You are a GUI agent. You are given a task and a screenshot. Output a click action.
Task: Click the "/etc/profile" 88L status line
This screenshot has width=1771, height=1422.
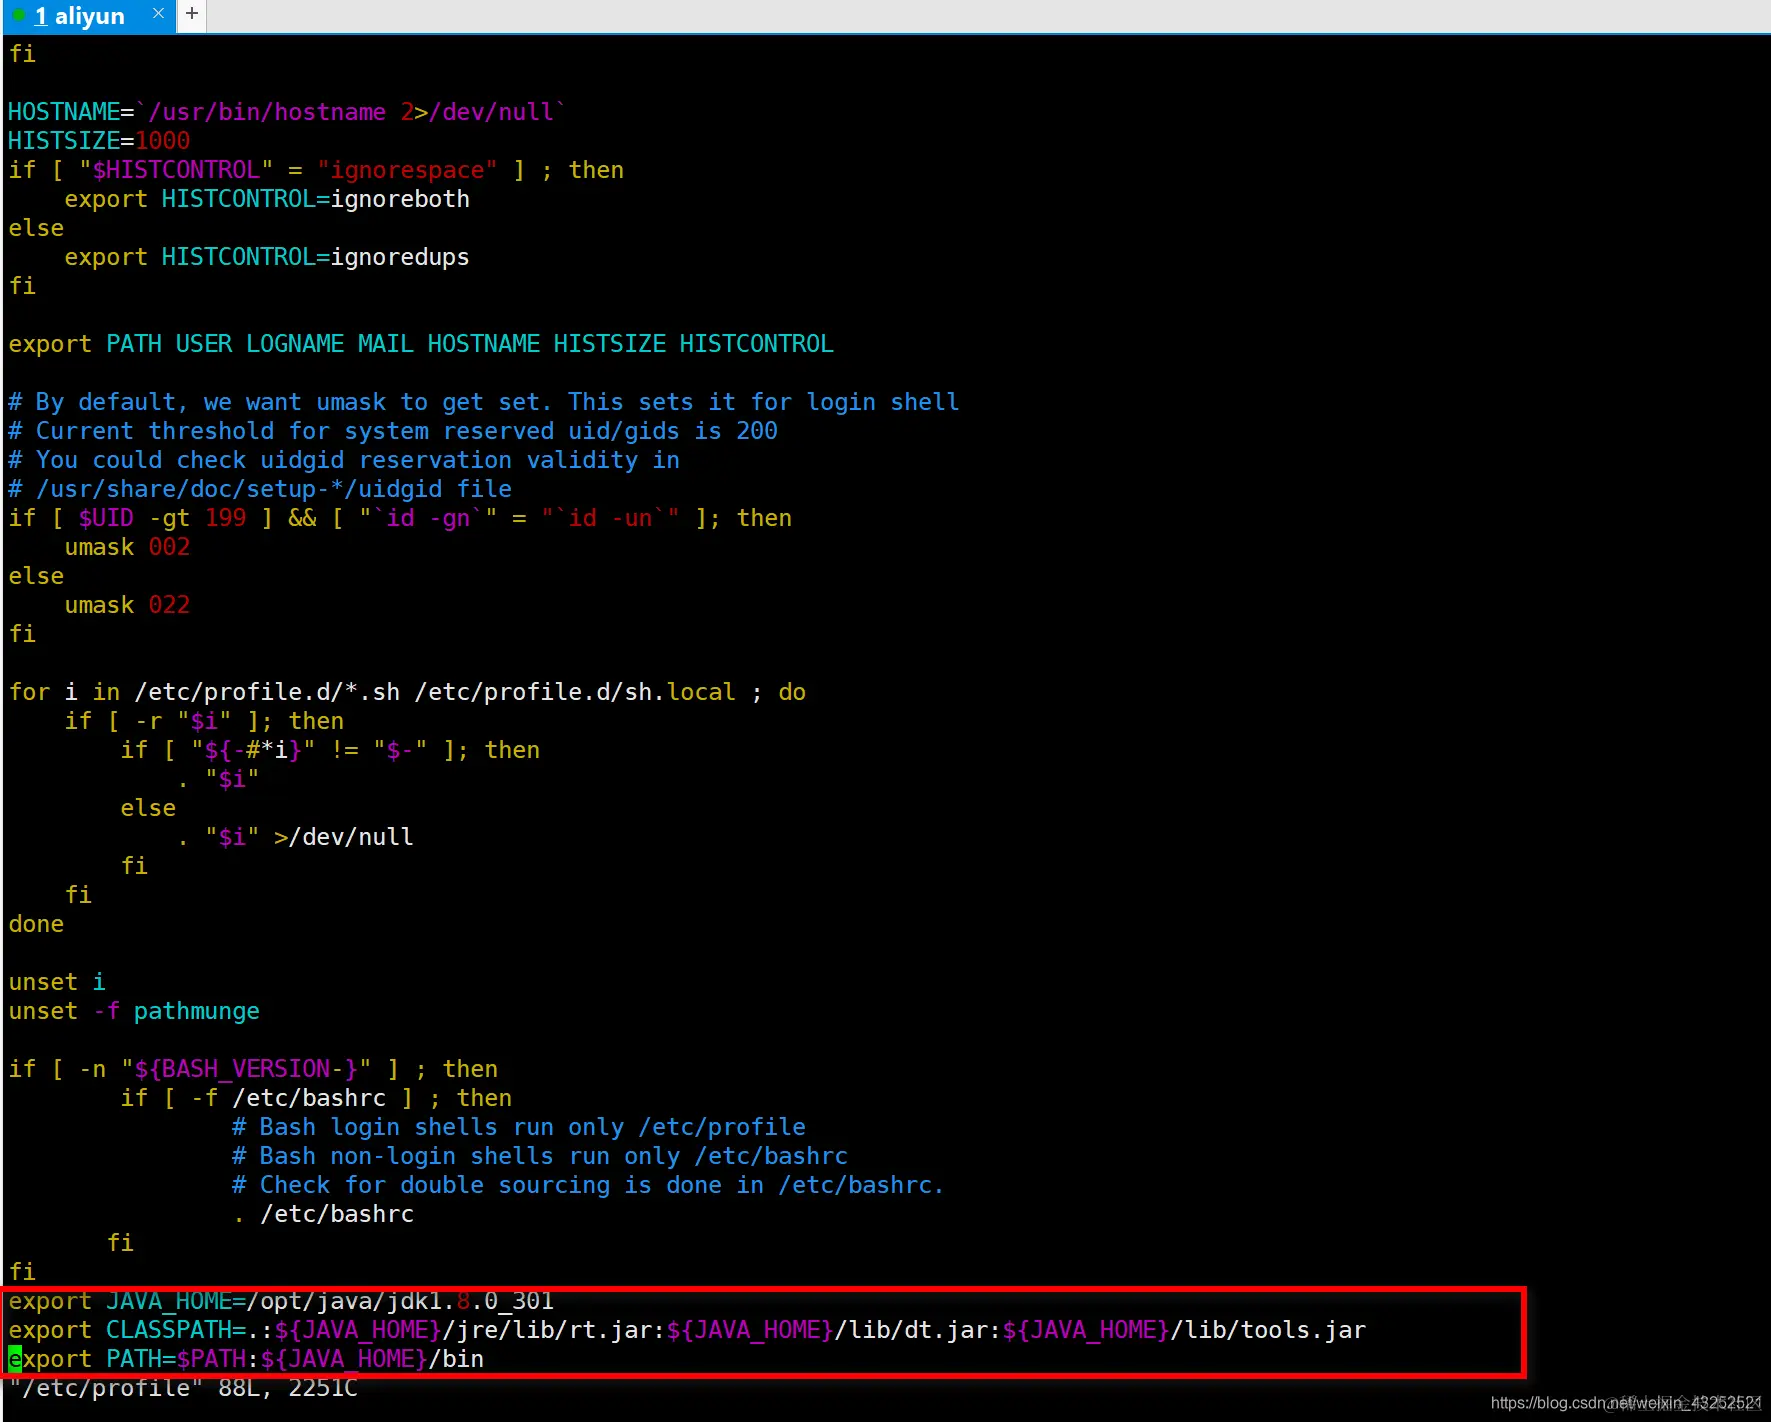183,1388
